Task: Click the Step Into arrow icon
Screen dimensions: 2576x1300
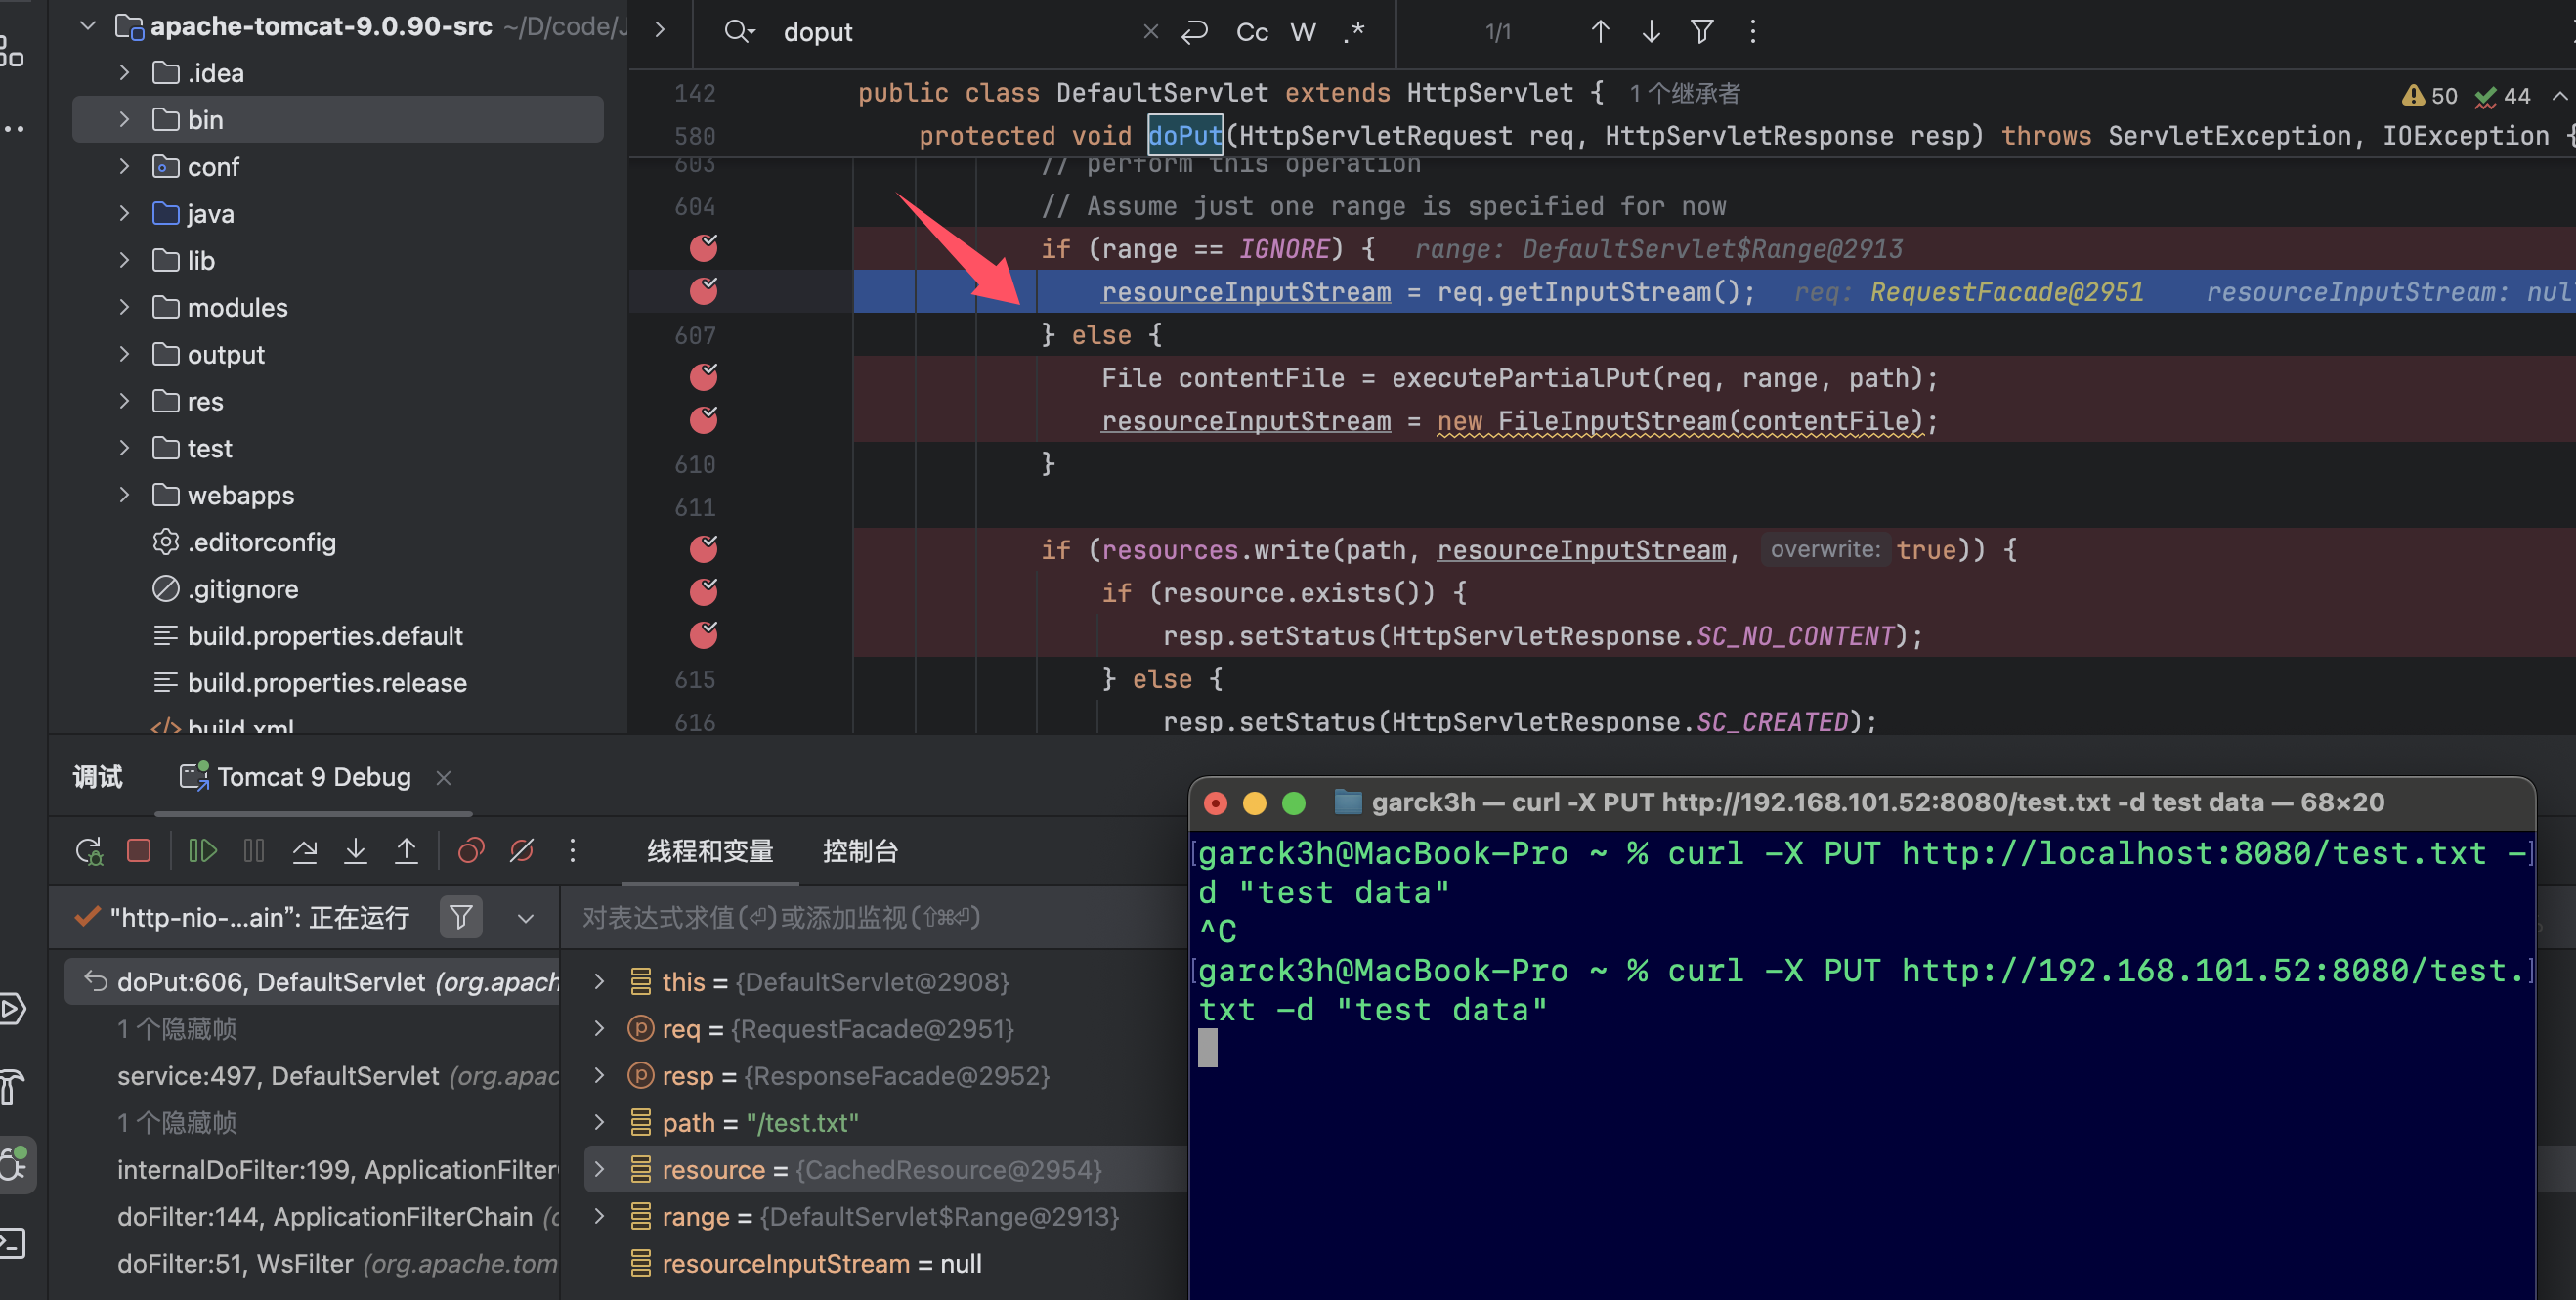Action: [x=355, y=851]
